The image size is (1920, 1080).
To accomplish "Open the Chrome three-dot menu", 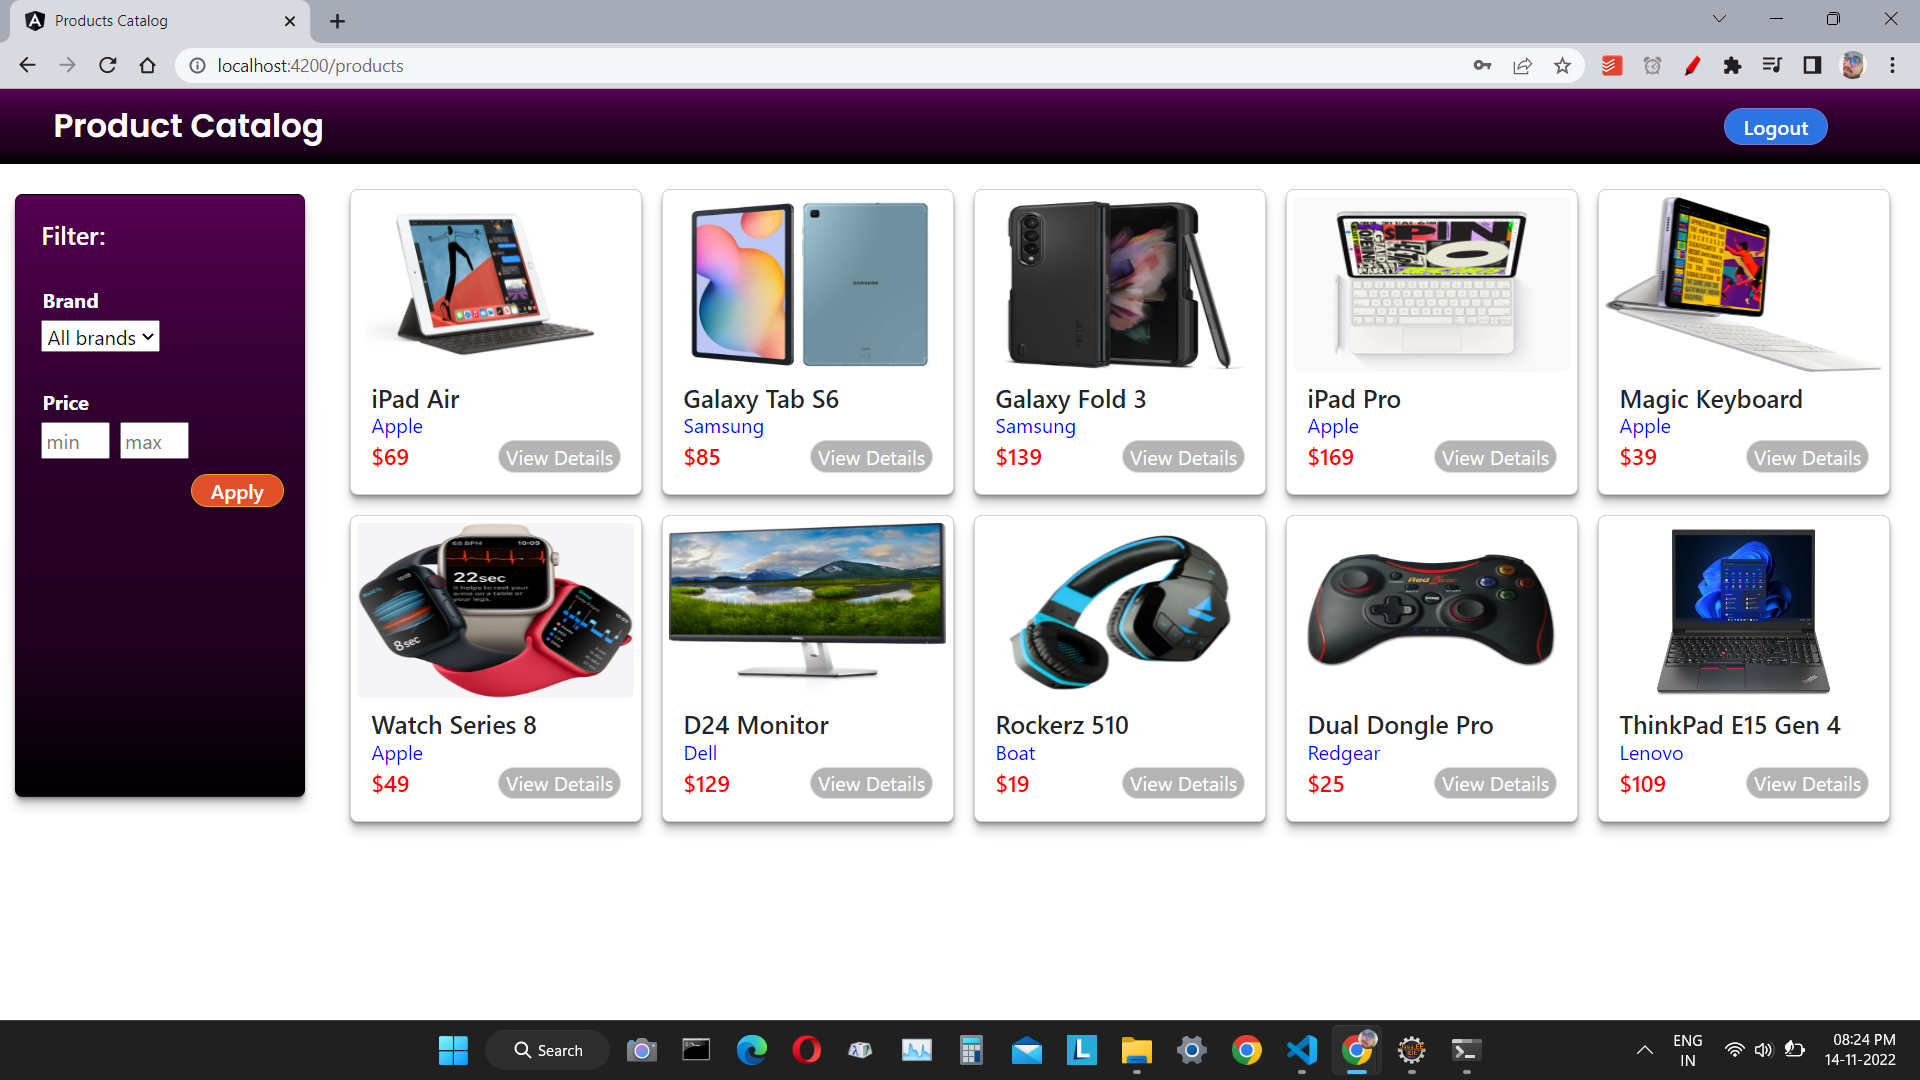I will pyautogui.click(x=1892, y=66).
